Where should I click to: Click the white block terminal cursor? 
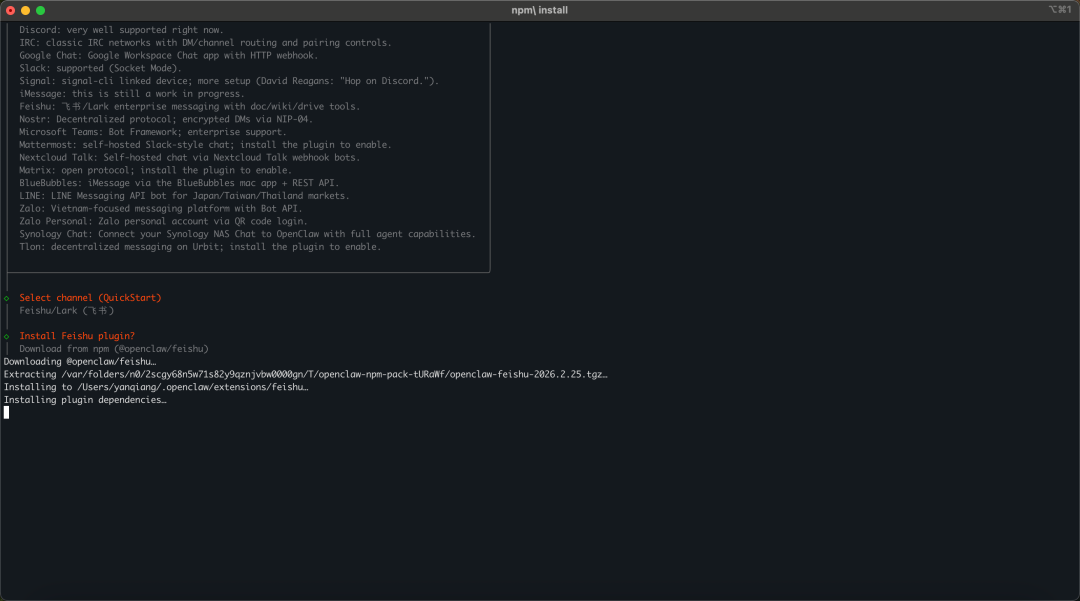pos(6,412)
